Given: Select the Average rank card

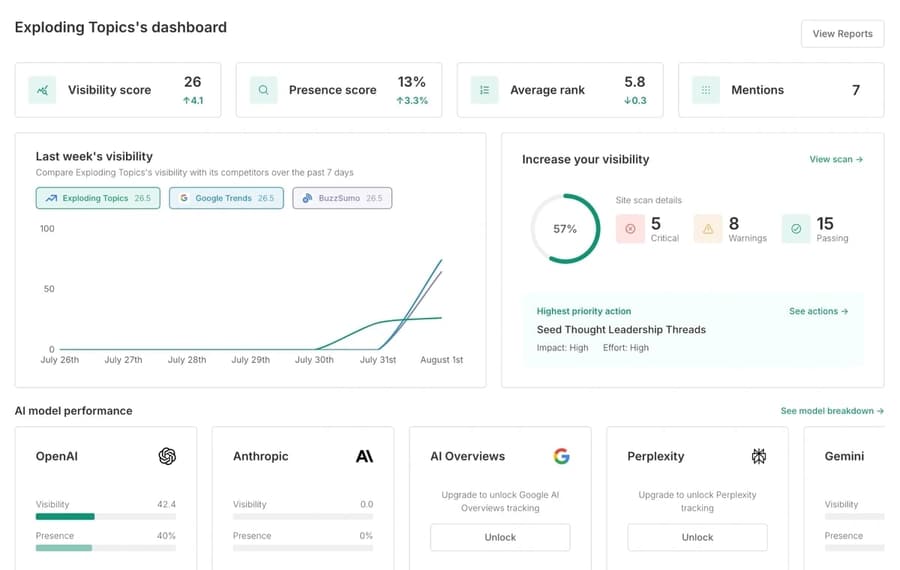Looking at the screenshot, I should click(560, 90).
